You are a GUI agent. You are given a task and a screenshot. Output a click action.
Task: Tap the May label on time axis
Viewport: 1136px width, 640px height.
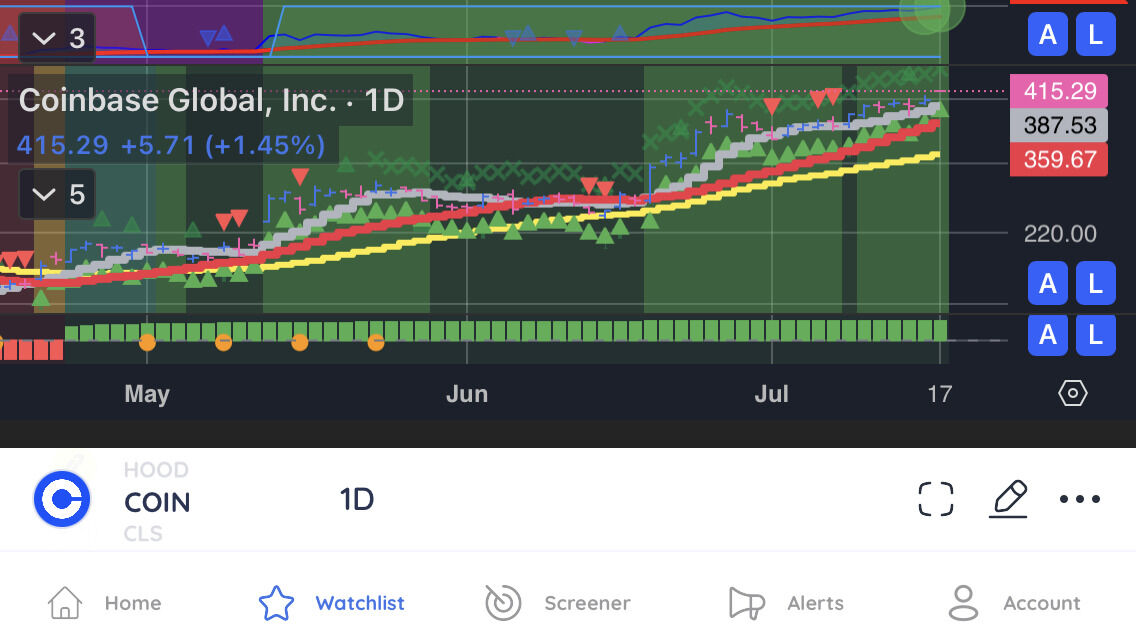tap(147, 394)
